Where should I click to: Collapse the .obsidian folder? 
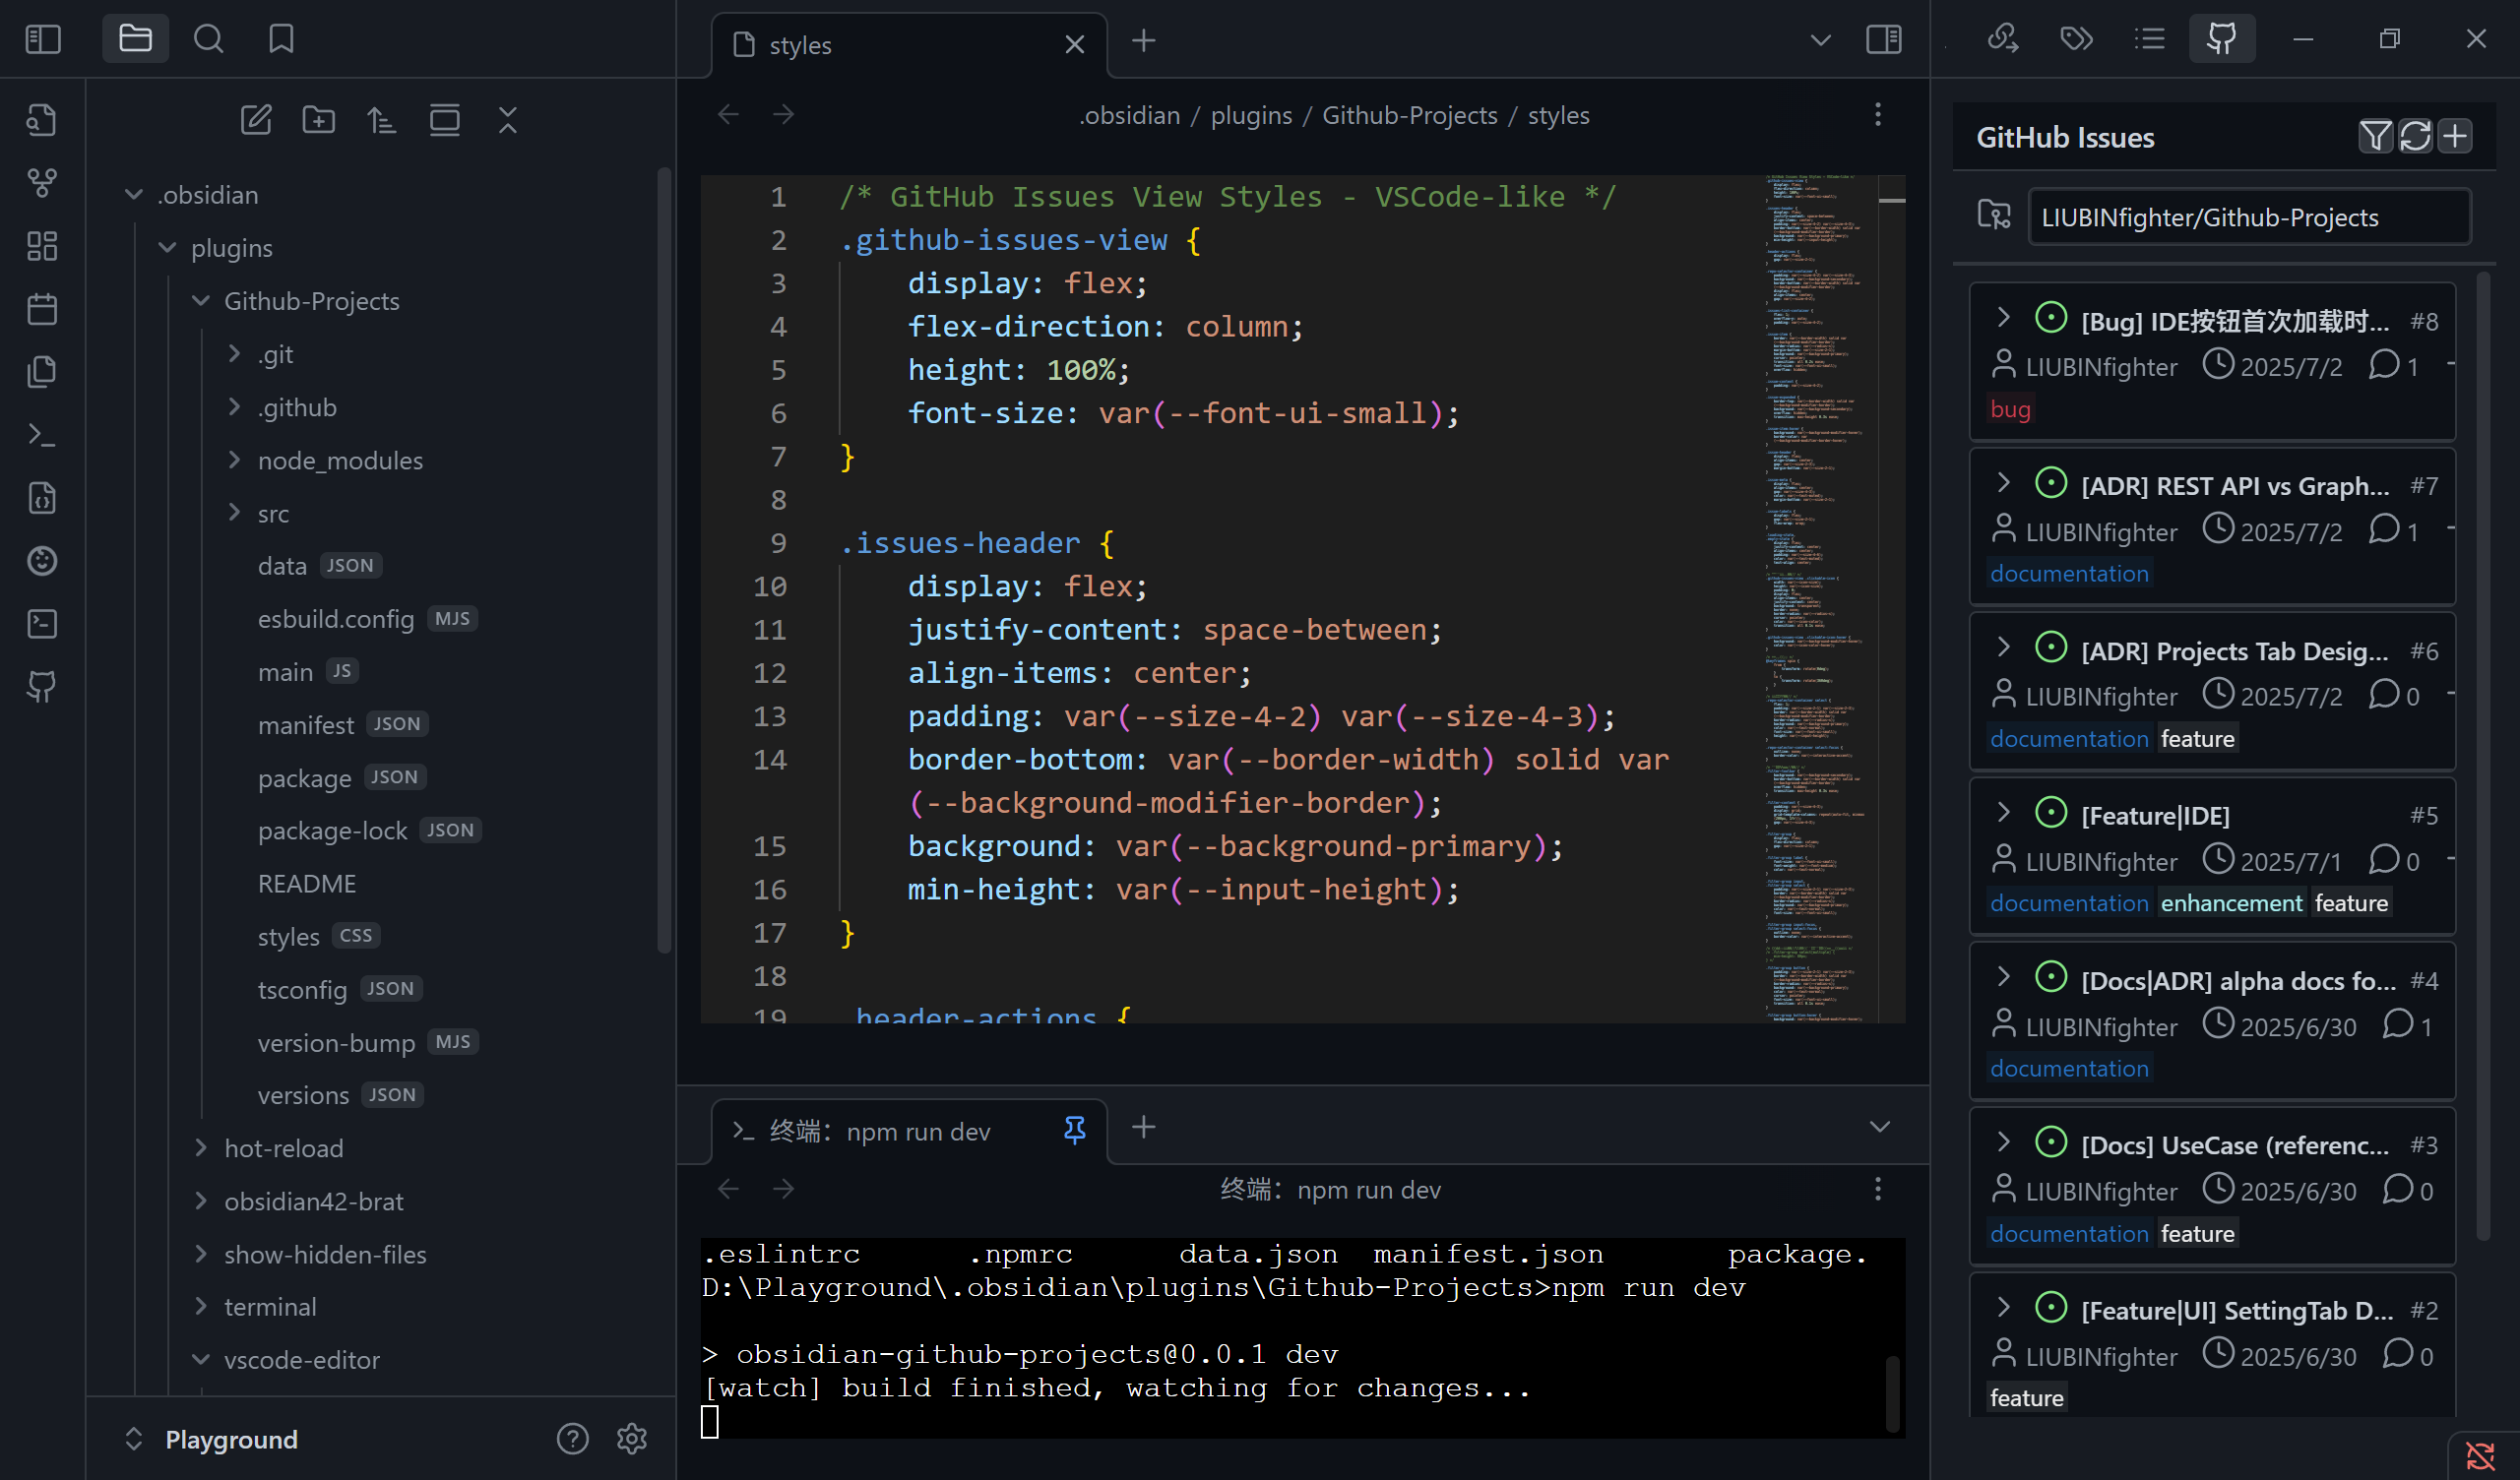[134, 195]
